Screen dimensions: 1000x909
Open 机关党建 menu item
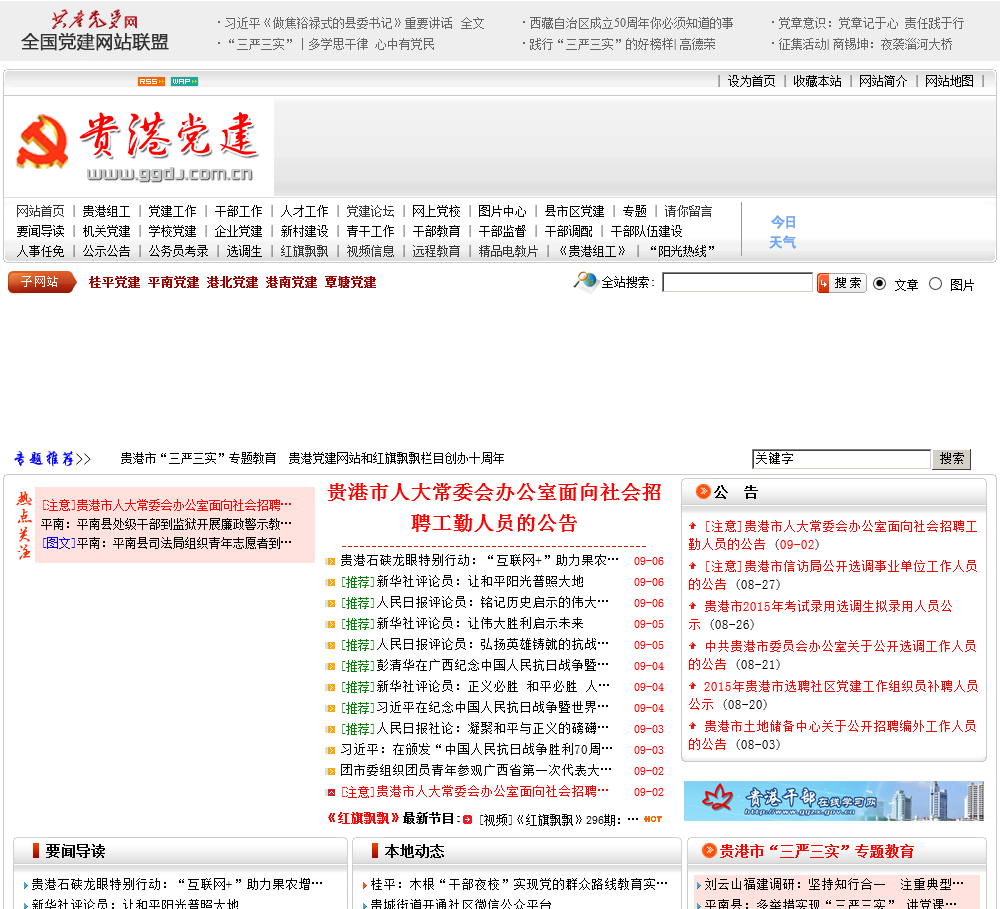point(106,231)
